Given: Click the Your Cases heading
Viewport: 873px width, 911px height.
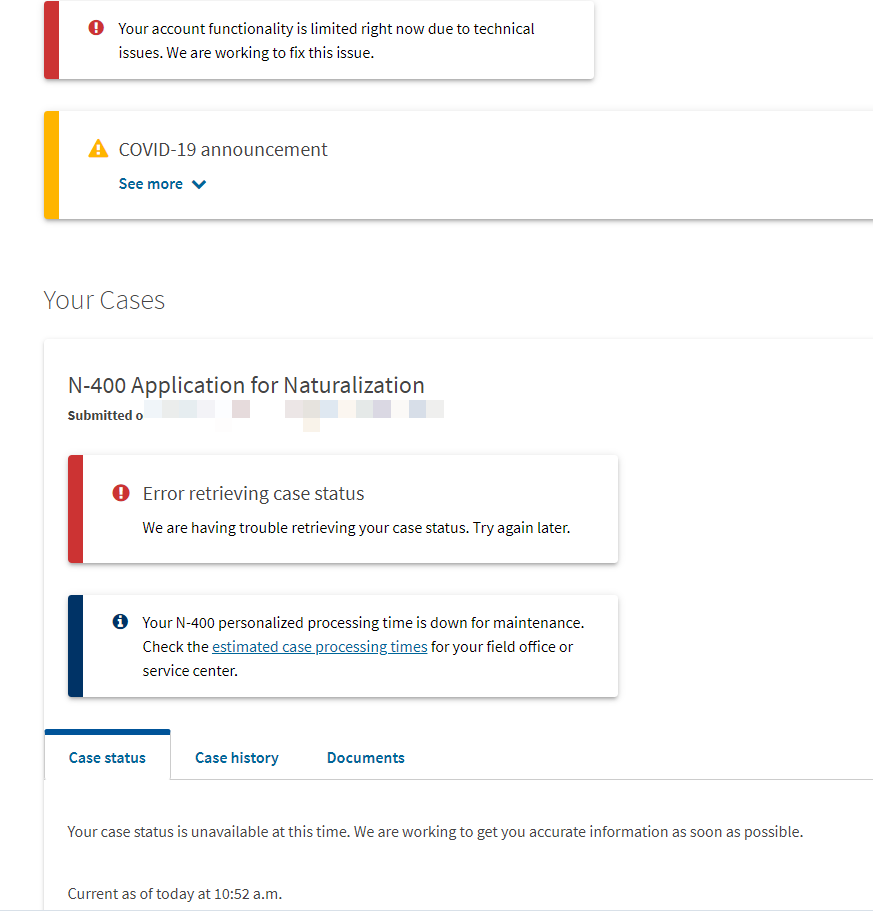Looking at the screenshot, I should [104, 300].
